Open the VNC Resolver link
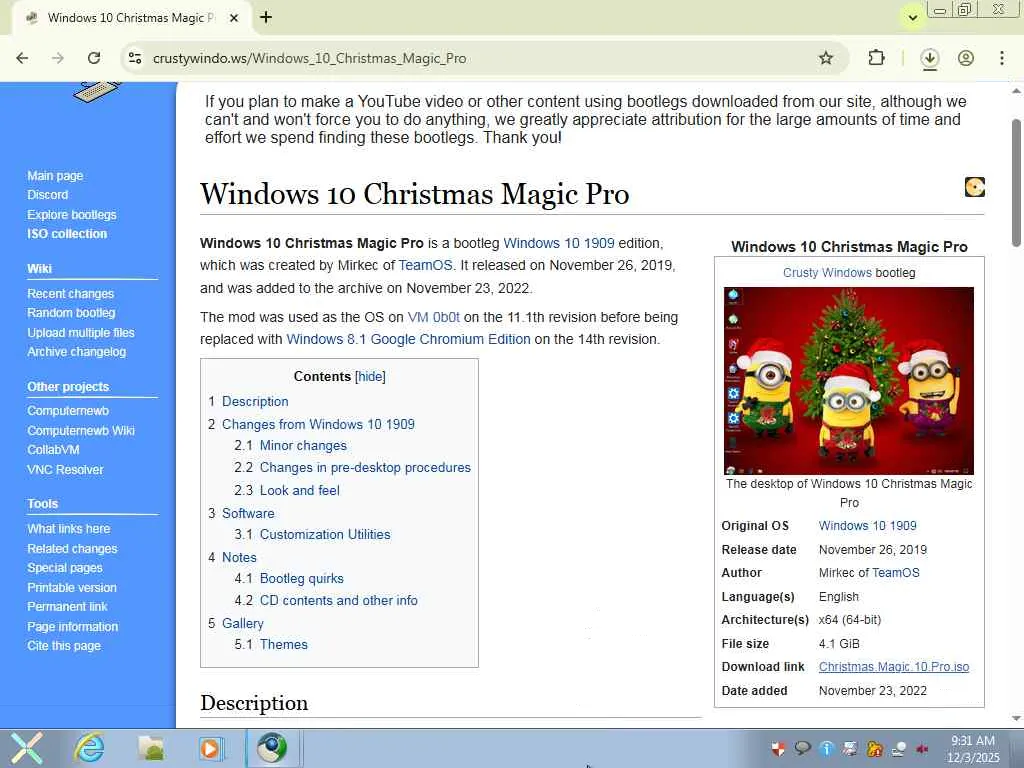This screenshot has width=1024, height=768. tap(65, 470)
